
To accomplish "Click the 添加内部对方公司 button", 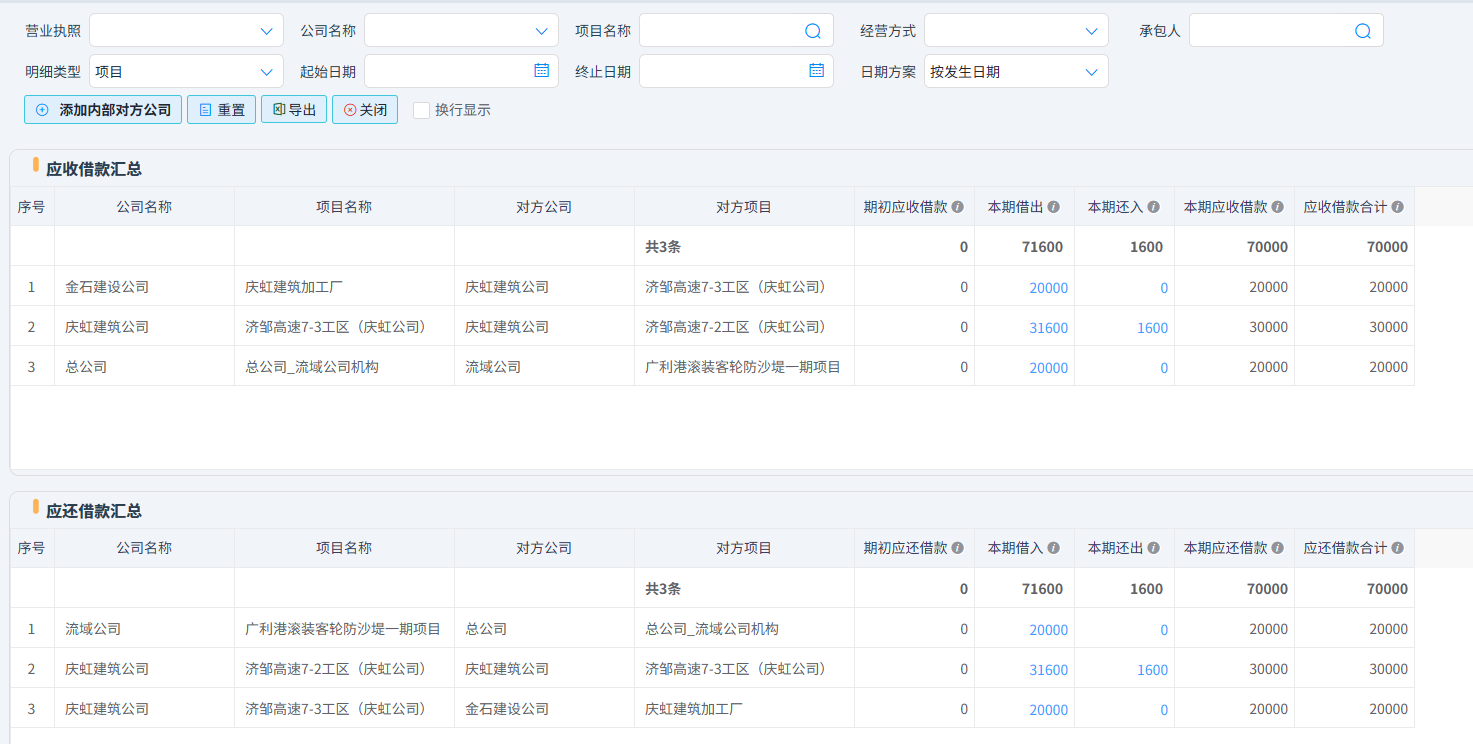I will click(x=103, y=110).
